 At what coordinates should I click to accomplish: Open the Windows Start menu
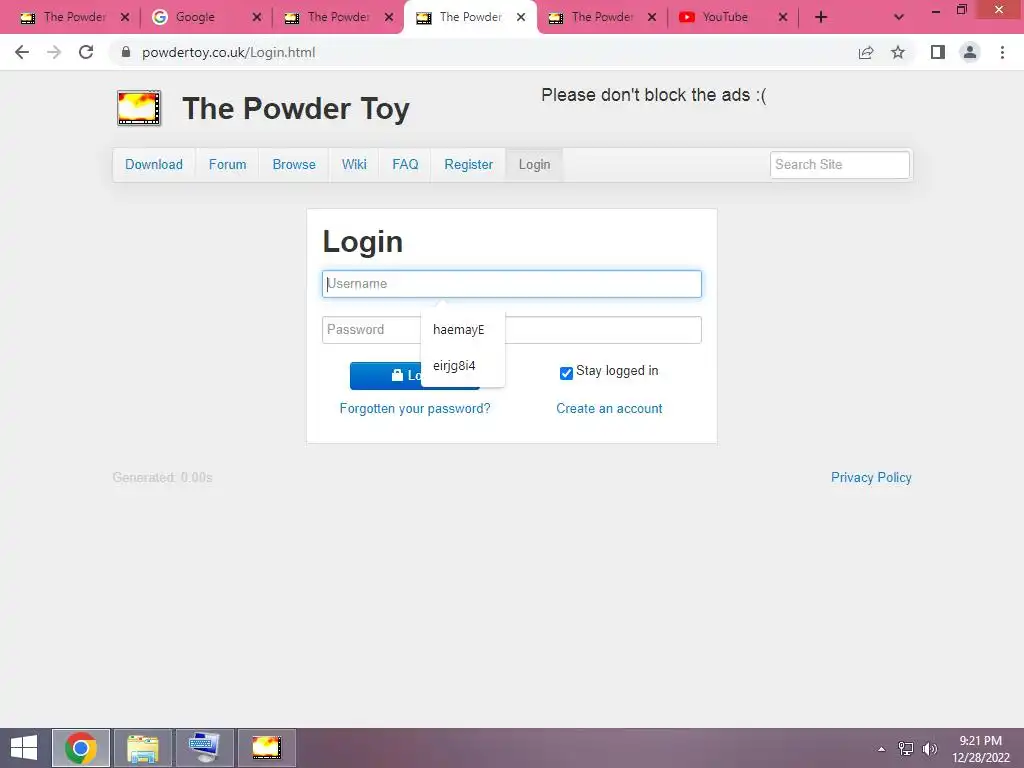pyautogui.click(x=24, y=748)
